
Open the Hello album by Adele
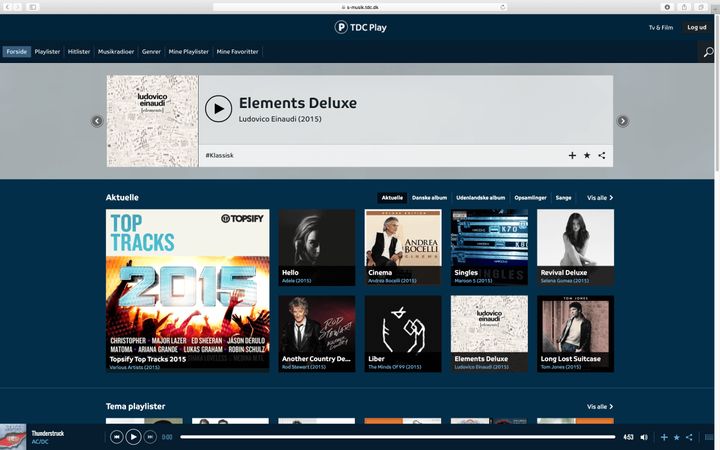click(317, 248)
